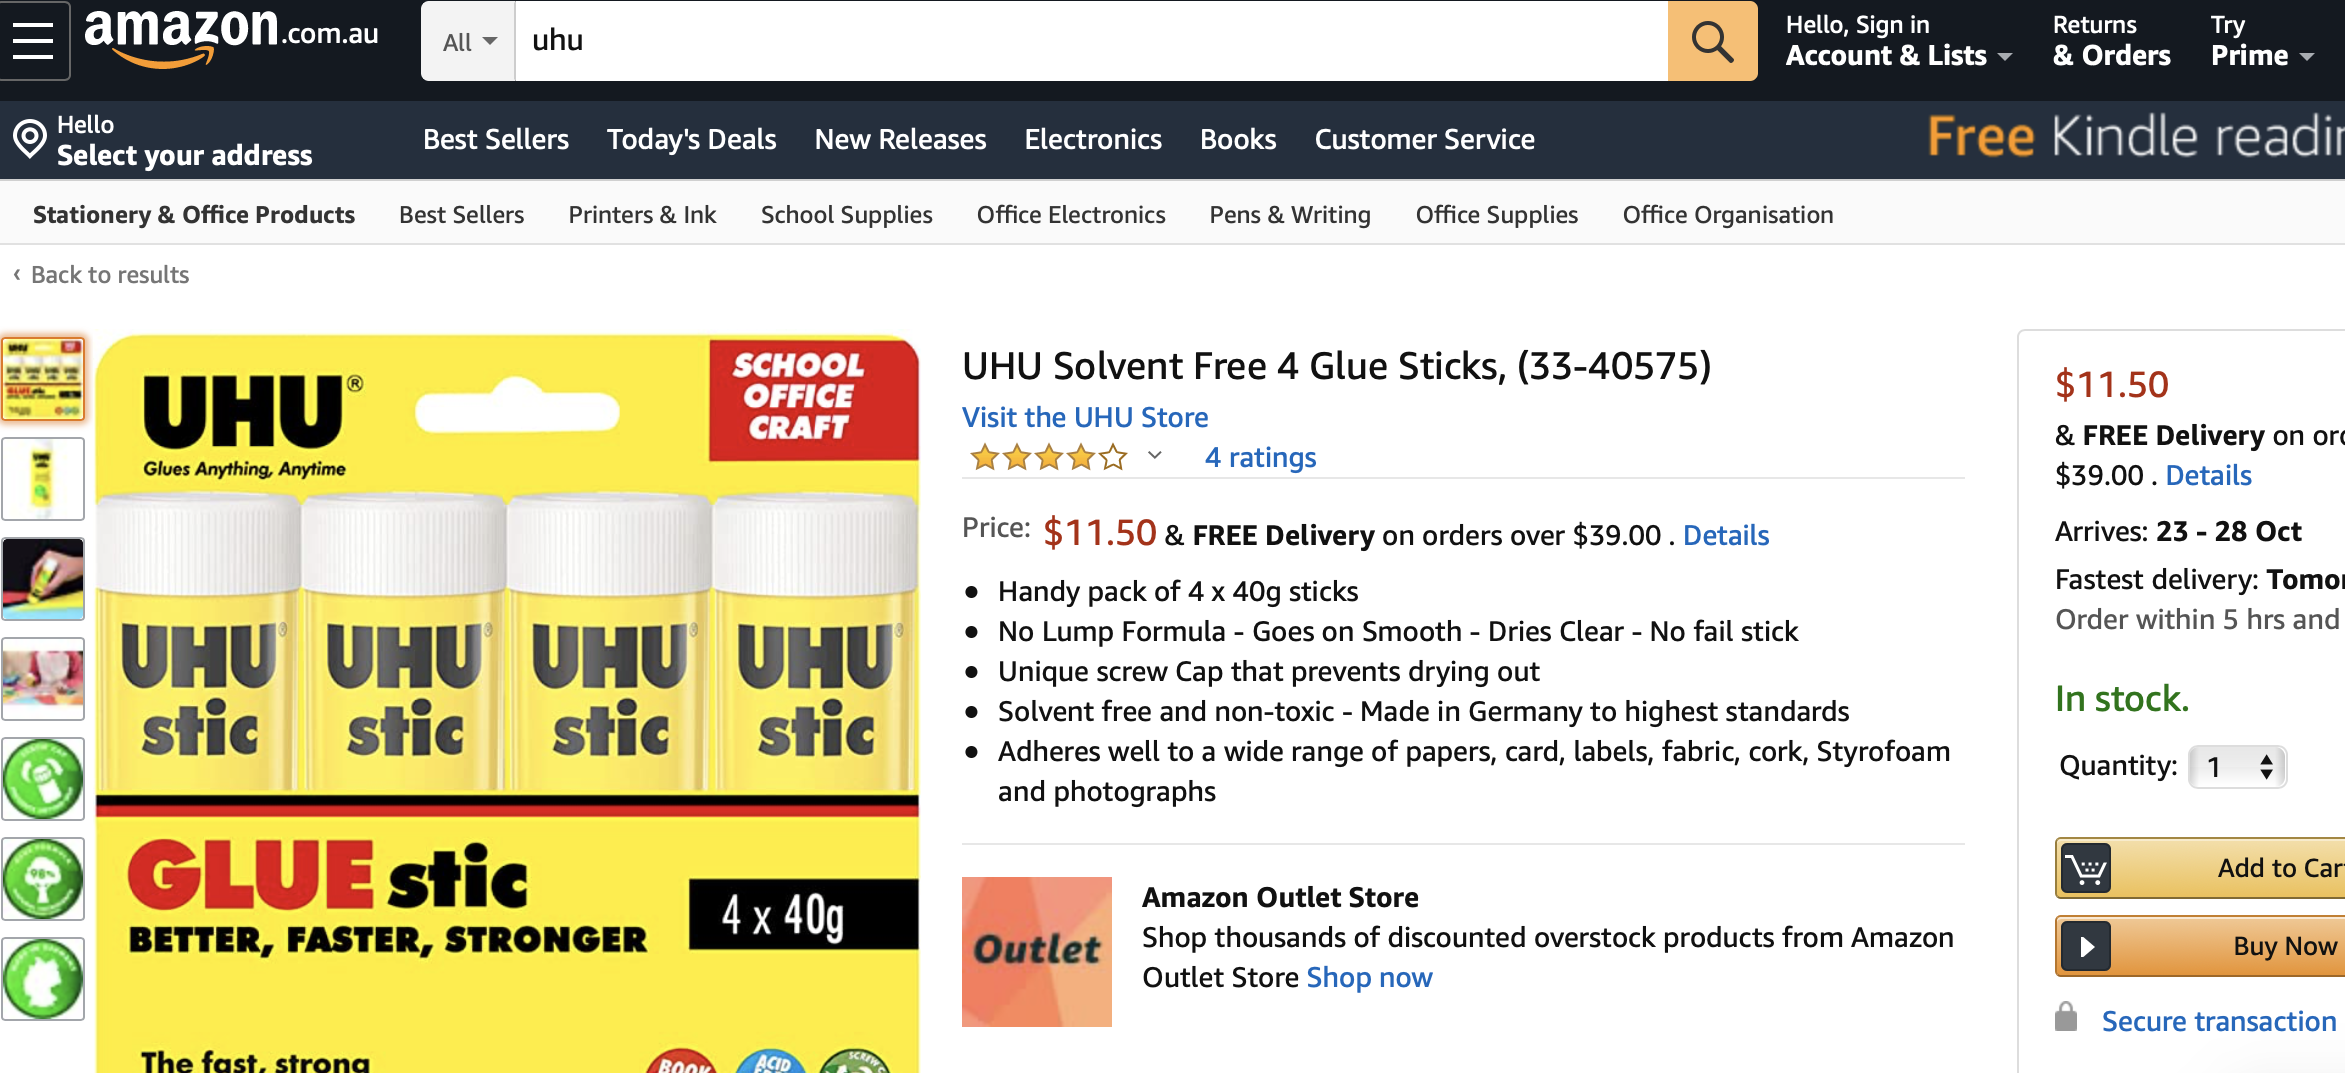Click the Amazon Outlet image
The image size is (2345, 1073).
(1036, 951)
